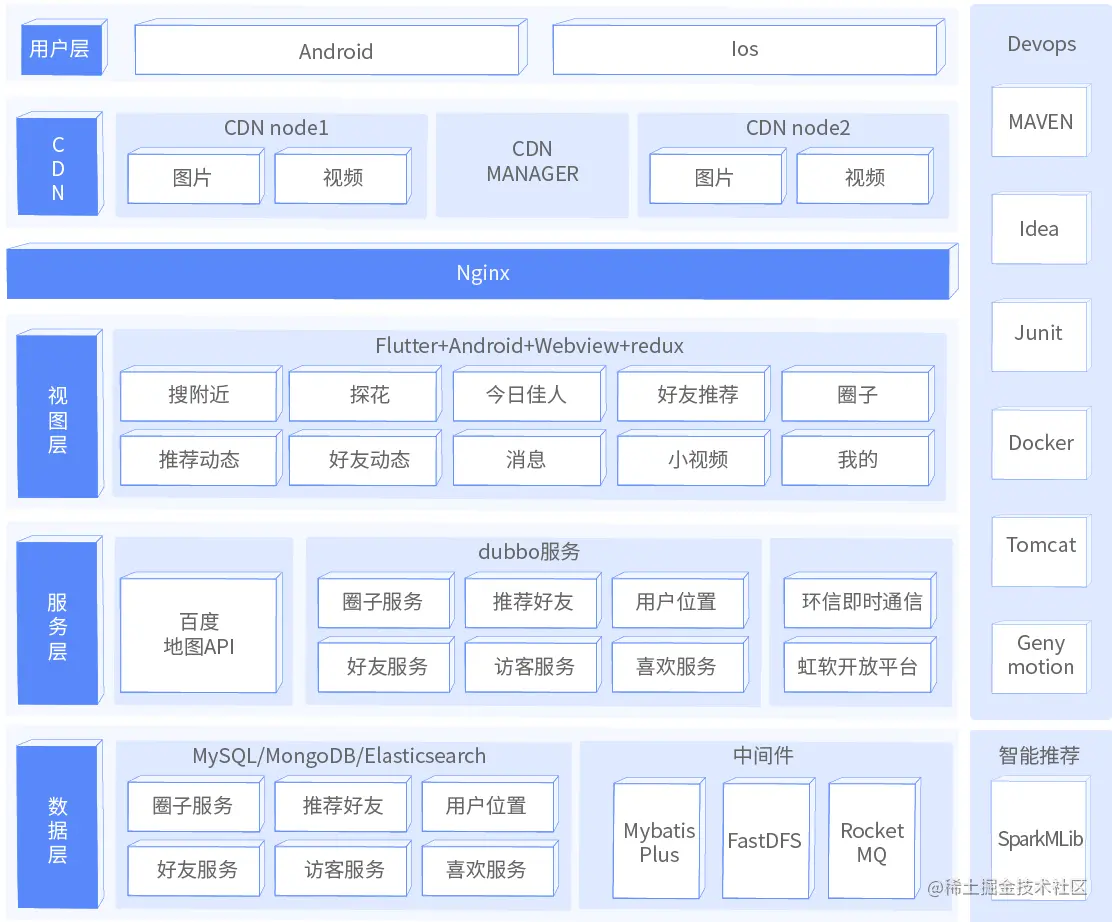Select the 今日佳人 box
This screenshot has height=922, width=1112.
tap(529, 394)
